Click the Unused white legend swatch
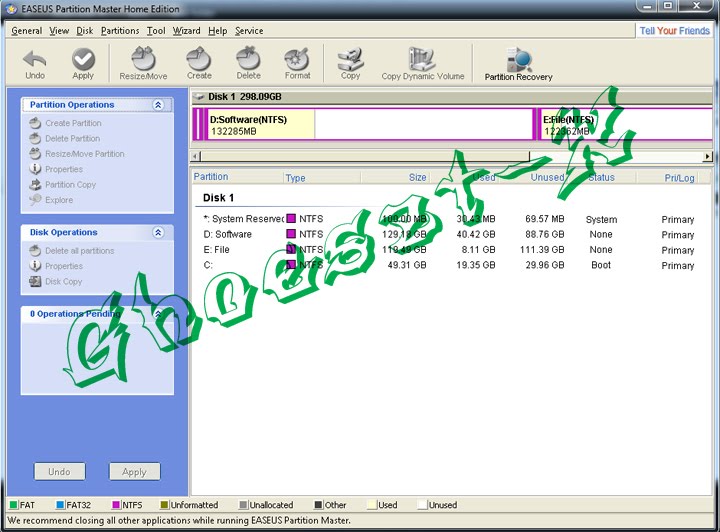This screenshot has height=532, width=720. click(x=422, y=505)
